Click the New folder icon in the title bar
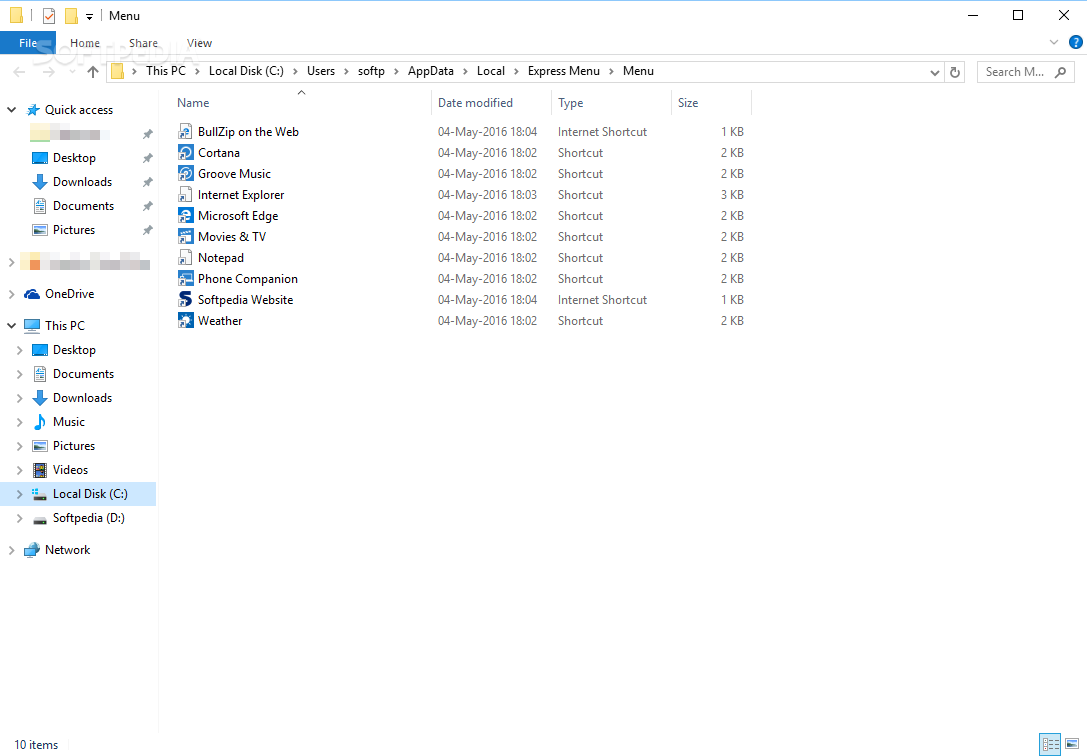The image size is (1087, 756). [71, 15]
